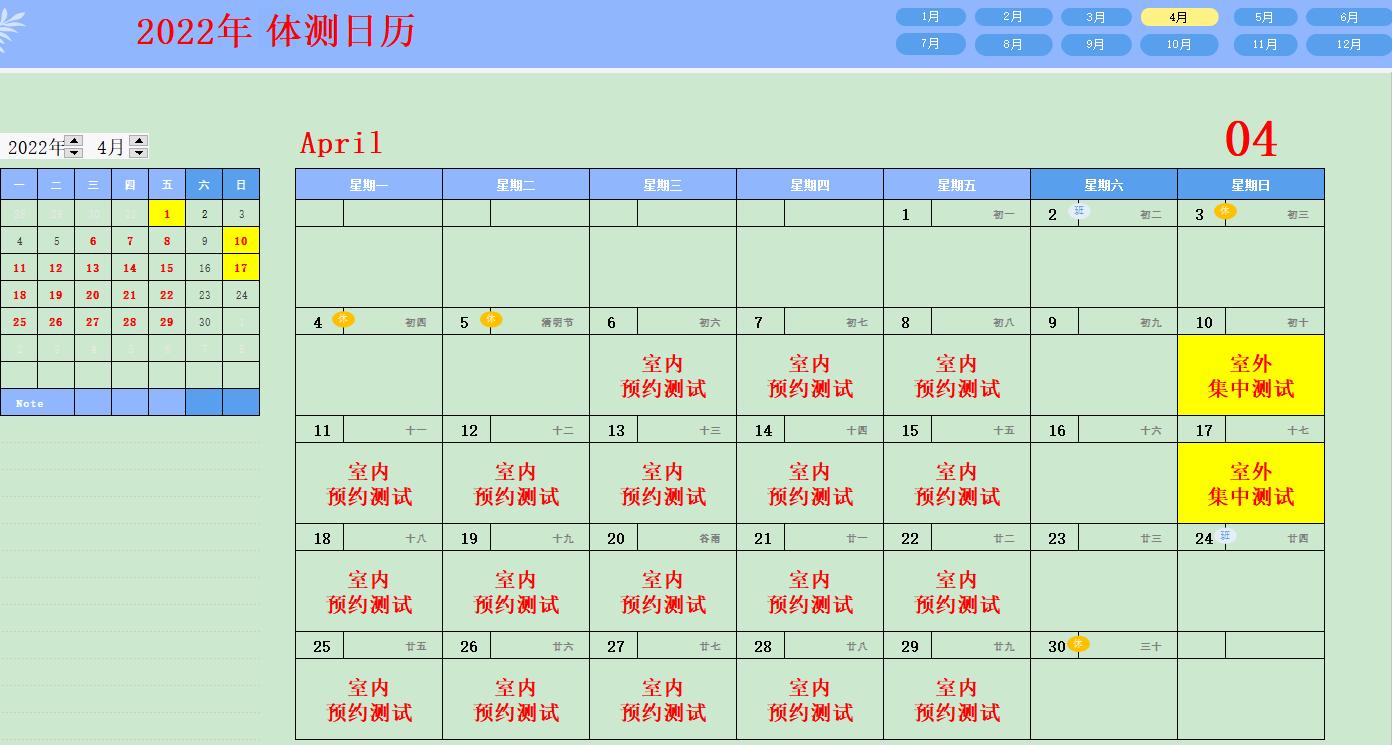
Task: Click the 休 badge on April 5 清明节
Action: [490, 319]
